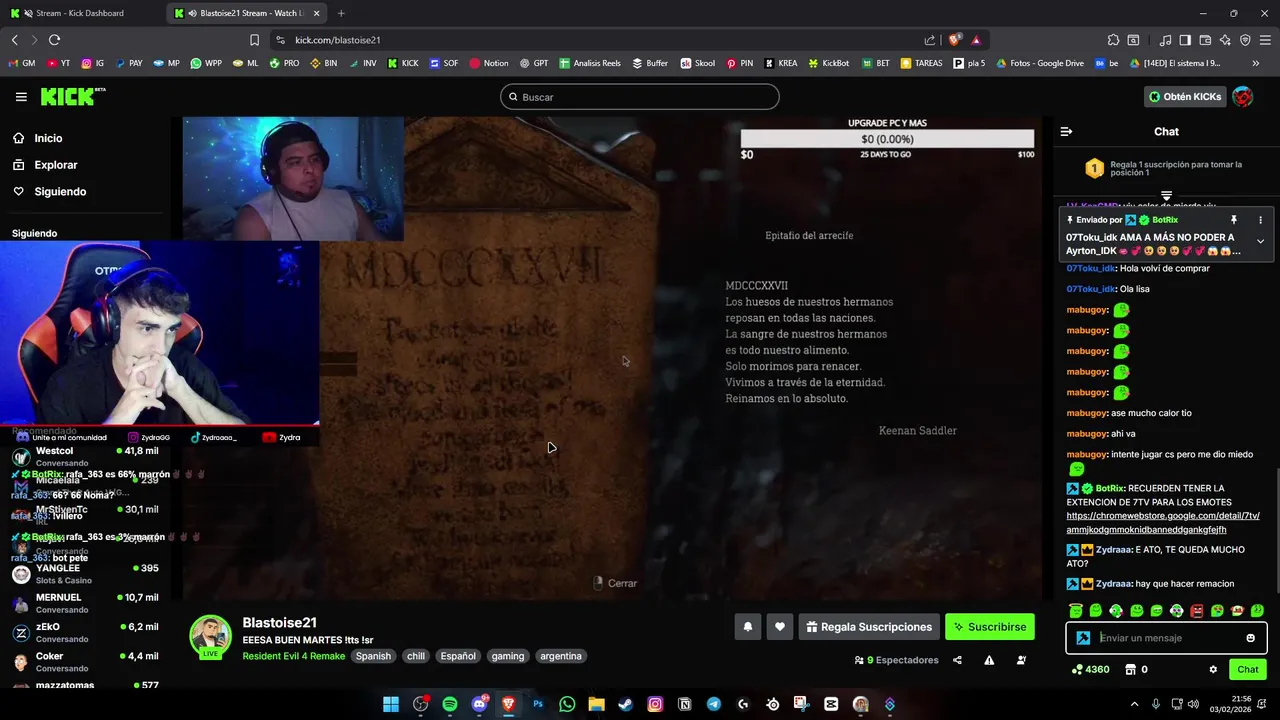The image size is (1280, 720).
Task: Open the chromewebstore 7TV extension link
Action: 1163,523
